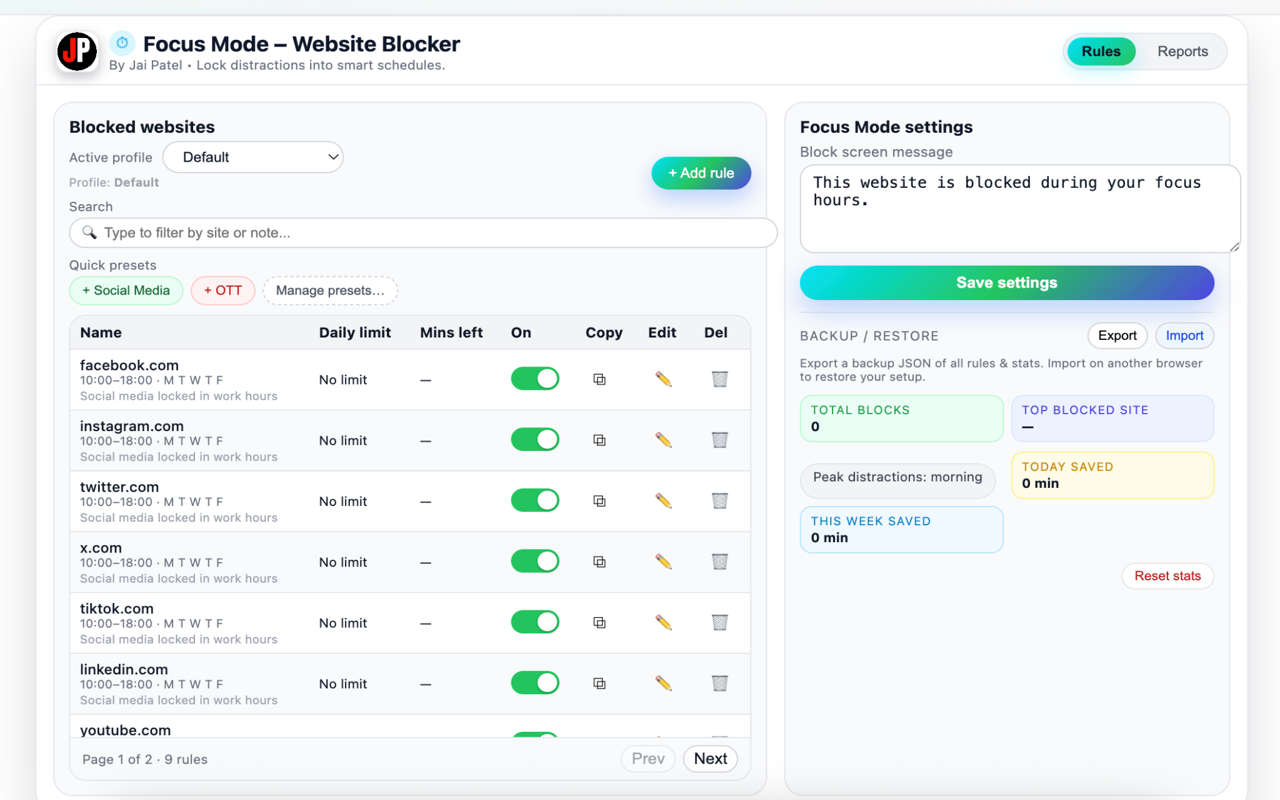Image resolution: width=1280 pixels, height=800 pixels.
Task: Turn off the twitter.com rule
Action: pyautogui.click(x=535, y=501)
